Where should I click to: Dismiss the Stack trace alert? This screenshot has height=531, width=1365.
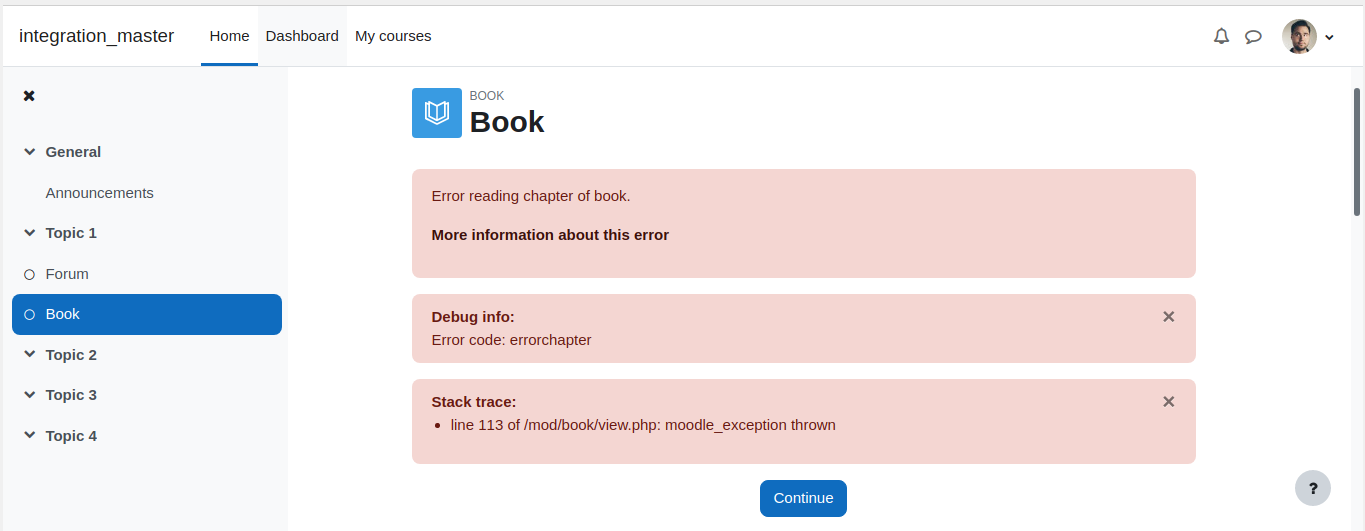click(x=1168, y=401)
